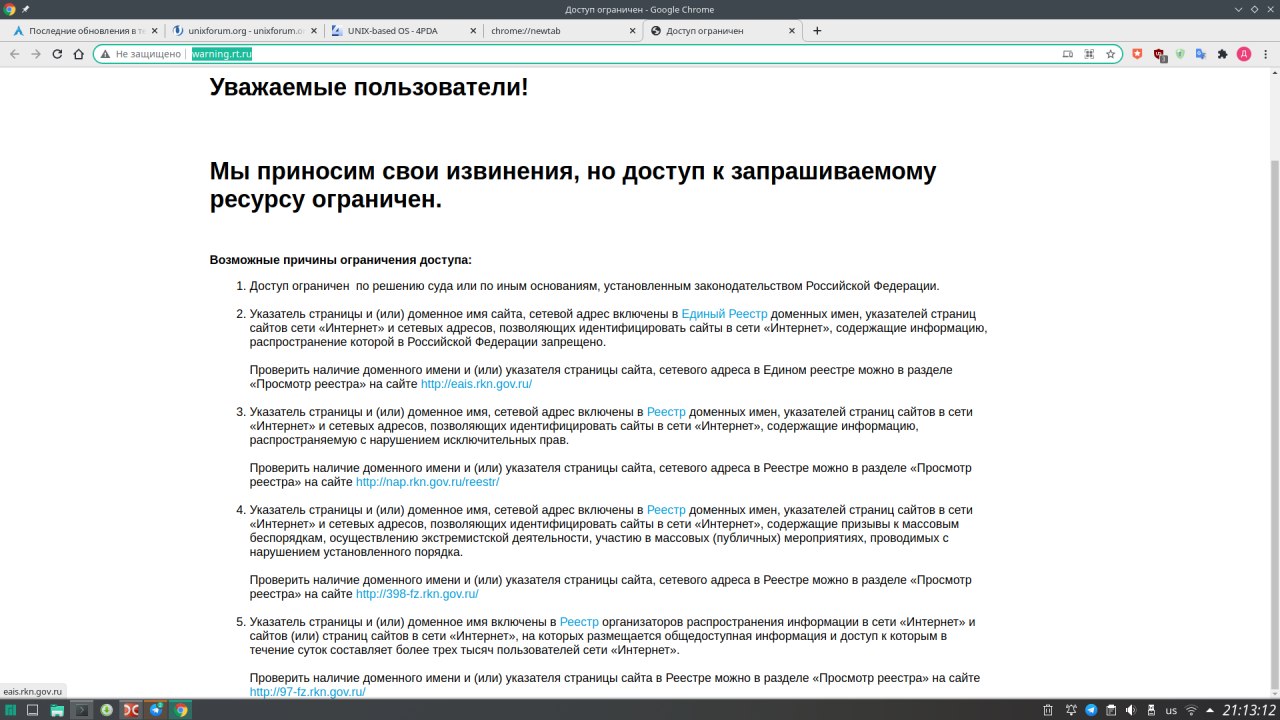
Task: Click the 'Не защищено' security warning
Action: pos(141,54)
